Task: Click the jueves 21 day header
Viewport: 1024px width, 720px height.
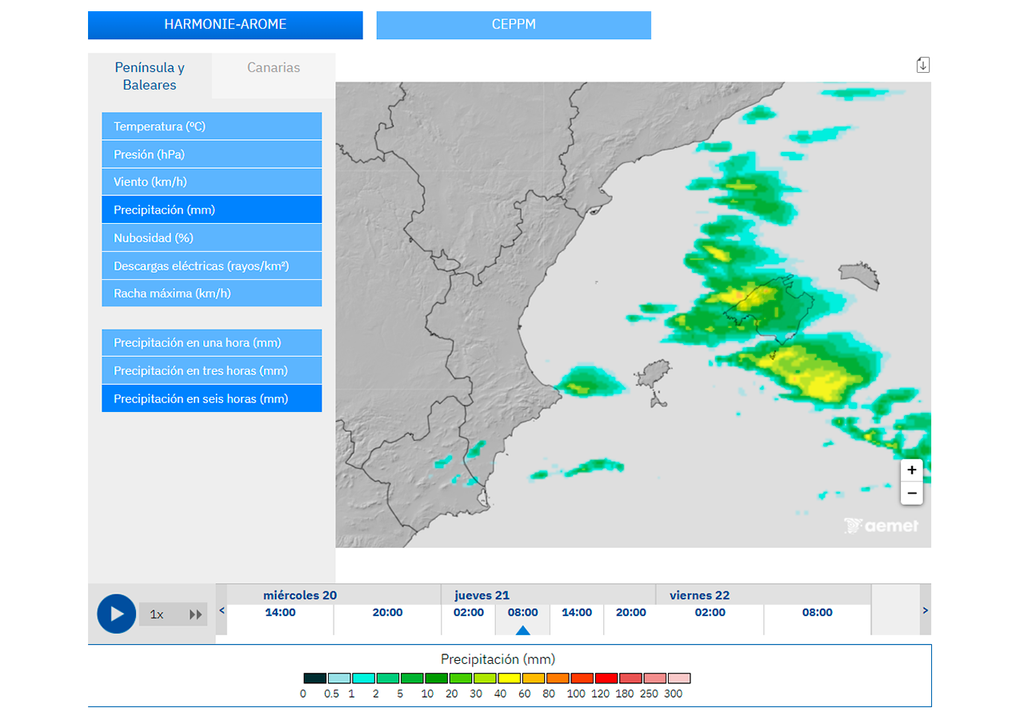Action: 482,595
